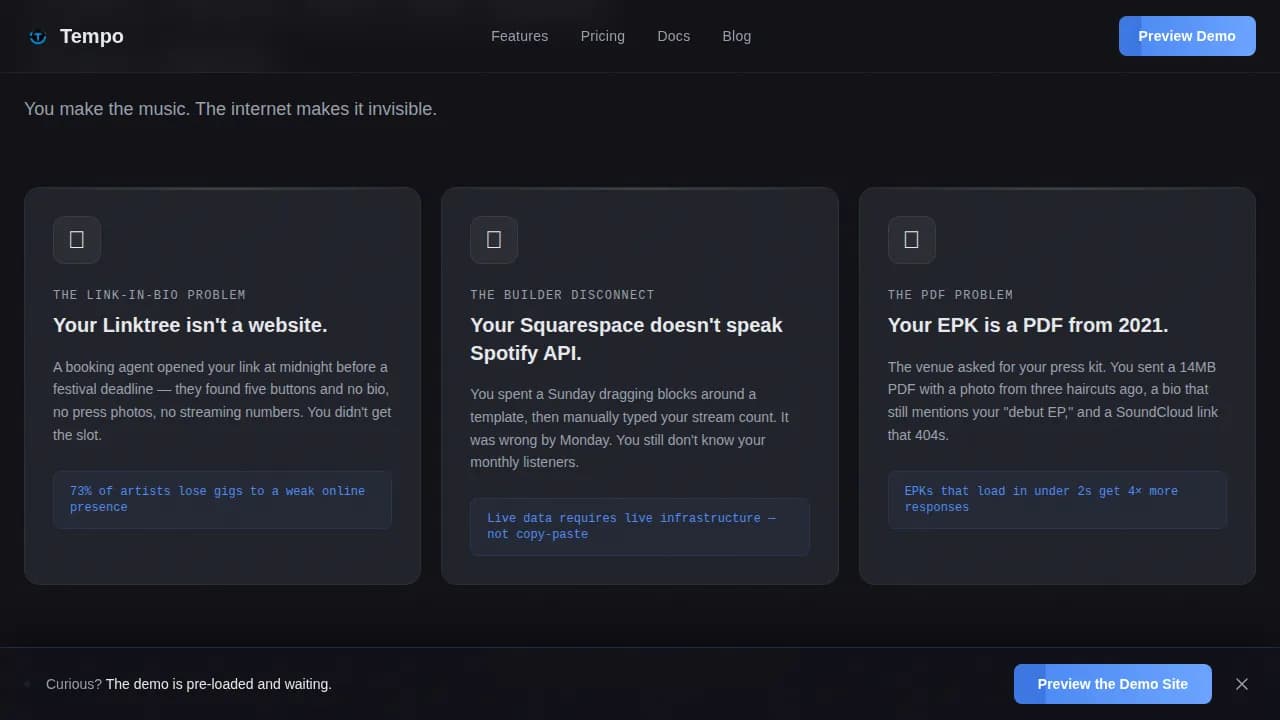This screenshot has width=1280, height=720.
Task: Click heading 'Your Linktree isn't a website.'
Action: (190, 325)
